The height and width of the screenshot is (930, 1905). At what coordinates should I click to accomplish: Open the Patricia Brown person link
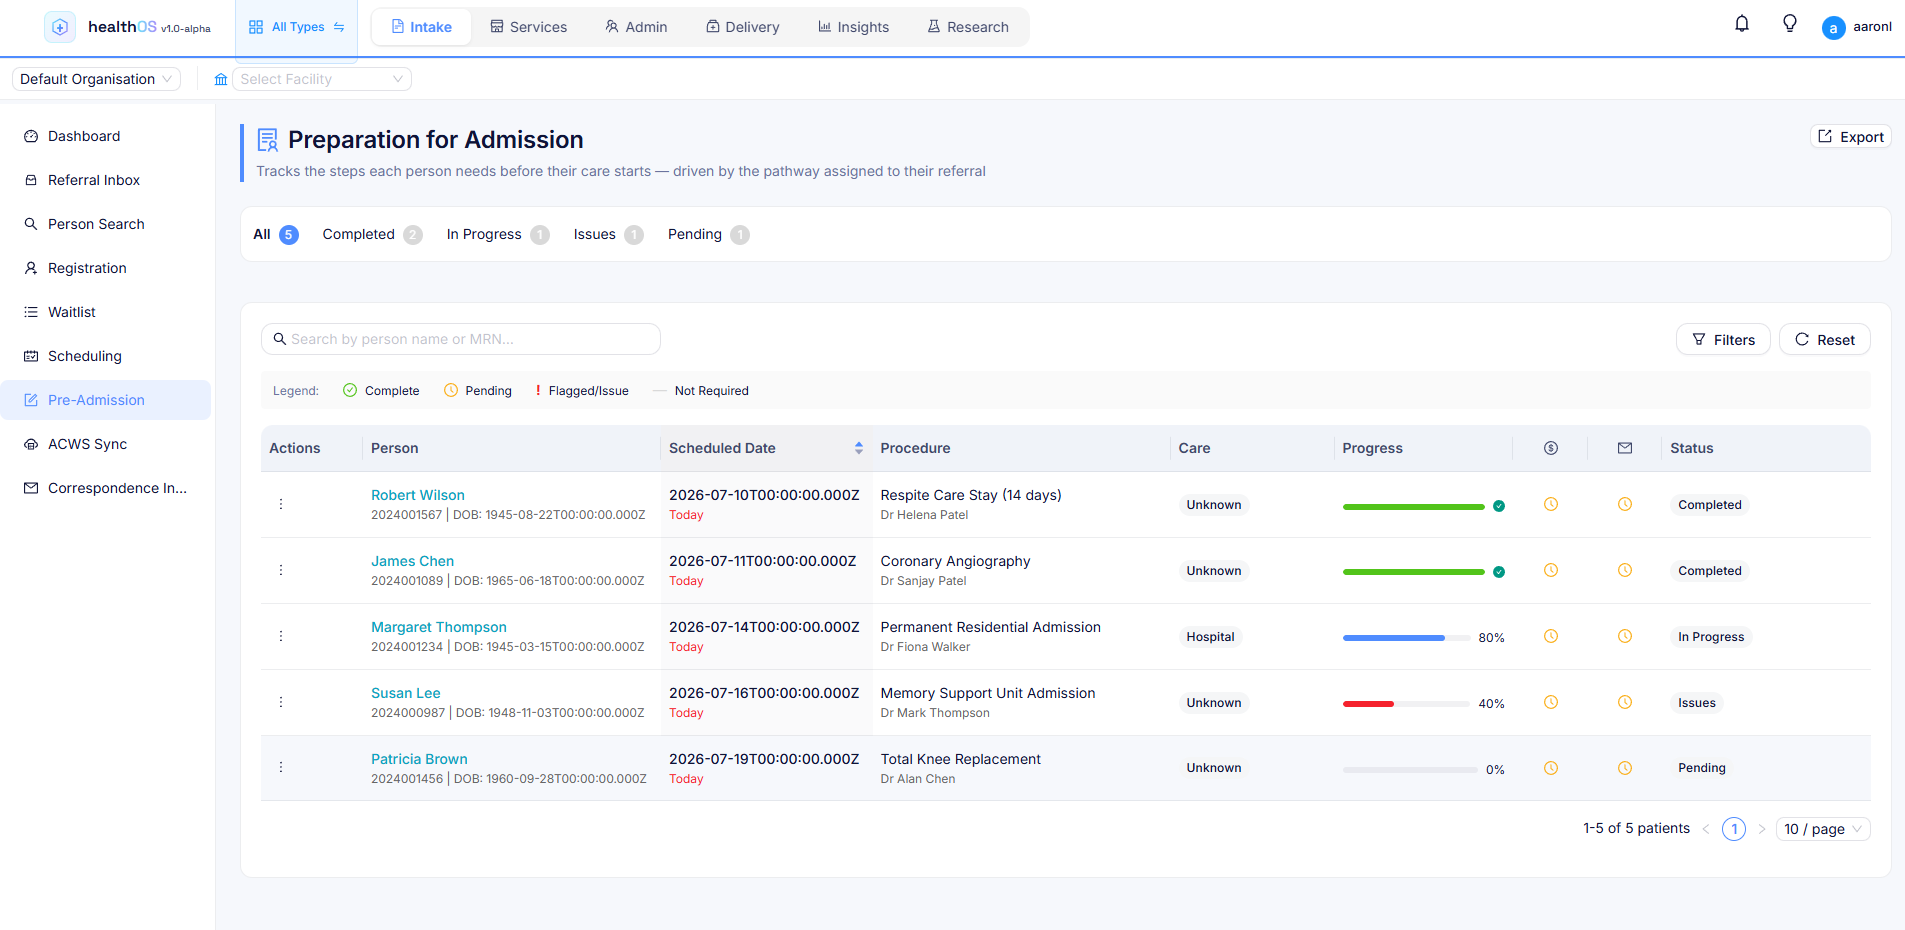point(419,759)
